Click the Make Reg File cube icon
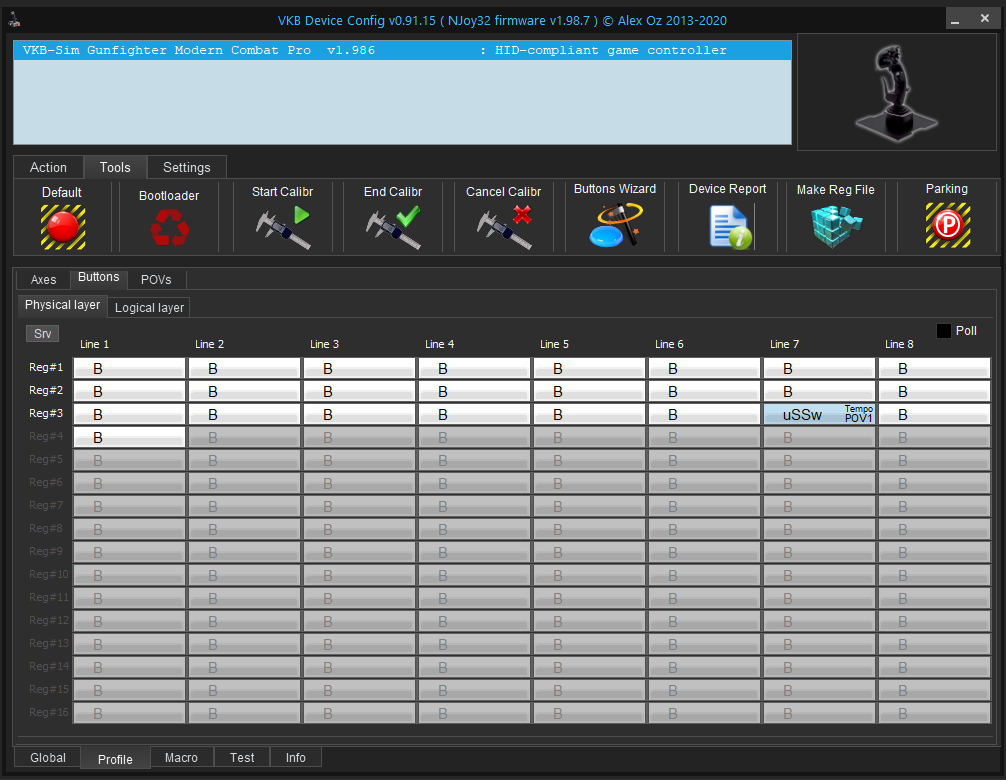Viewport: 1006px width, 780px height. click(x=836, y=226)
